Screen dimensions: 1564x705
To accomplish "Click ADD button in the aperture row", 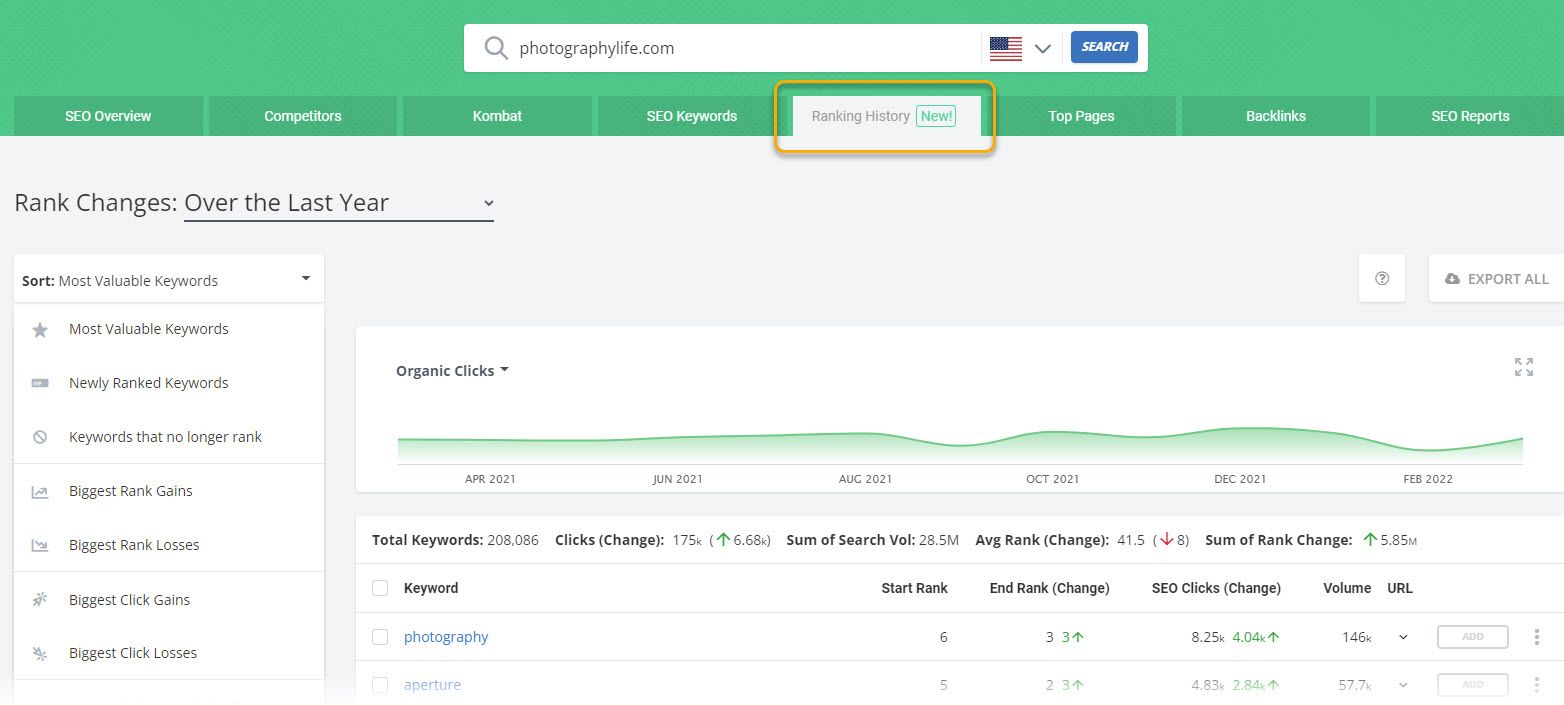I will tap(1473, 685).
